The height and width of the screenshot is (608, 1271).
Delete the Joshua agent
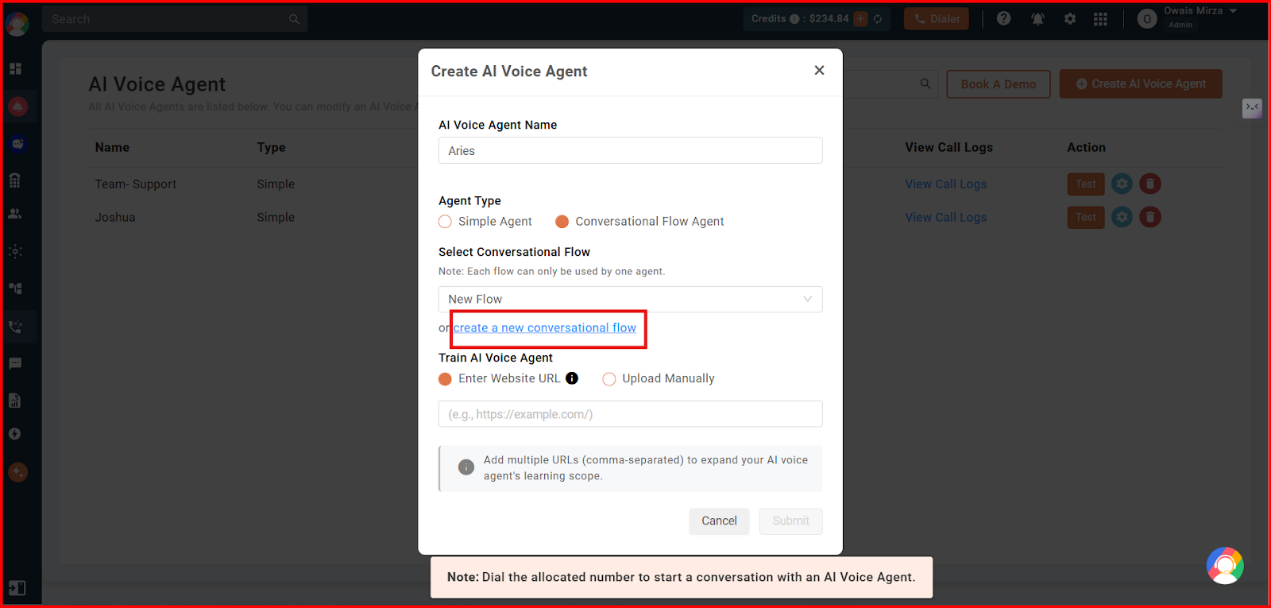pyautogui.click(x=1150, y=217)
